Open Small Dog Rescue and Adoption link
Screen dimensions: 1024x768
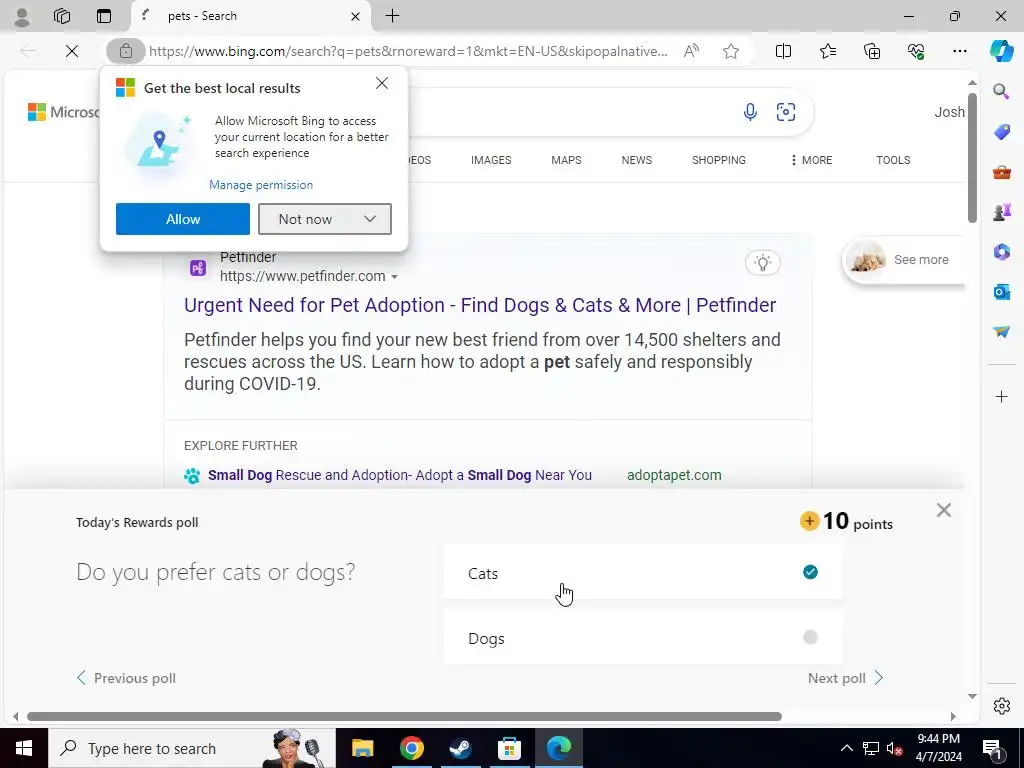(400, 475)
